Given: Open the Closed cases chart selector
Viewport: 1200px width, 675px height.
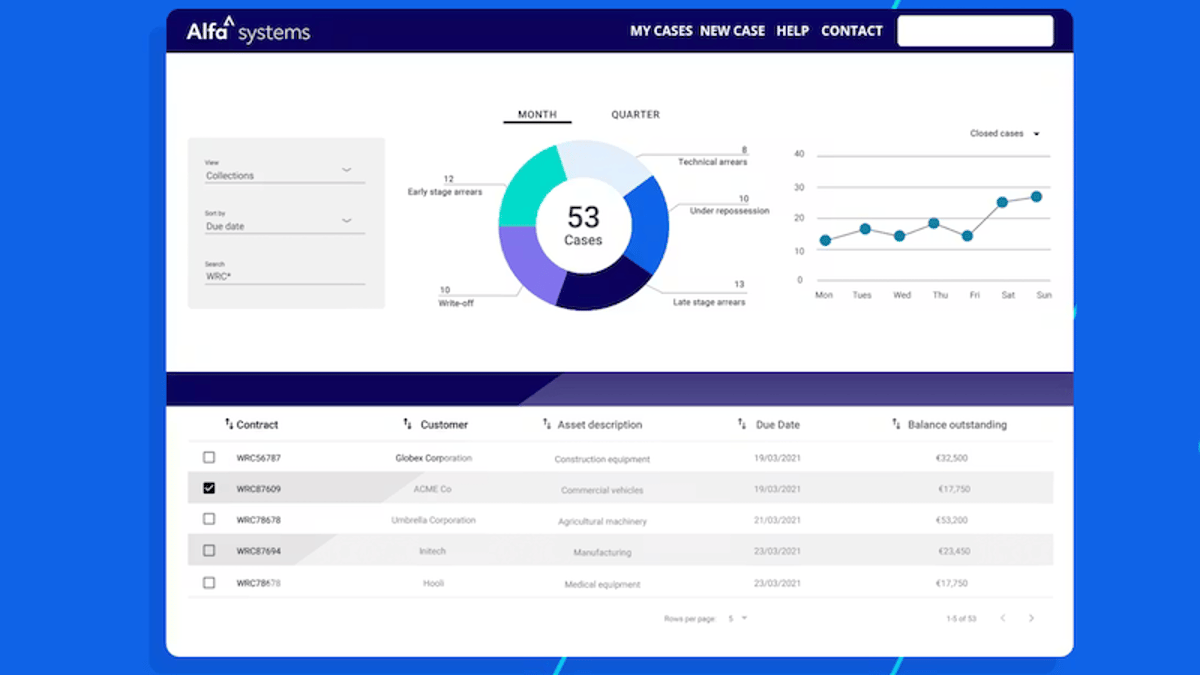Looking at the screenshot, I should (1005, 132).
